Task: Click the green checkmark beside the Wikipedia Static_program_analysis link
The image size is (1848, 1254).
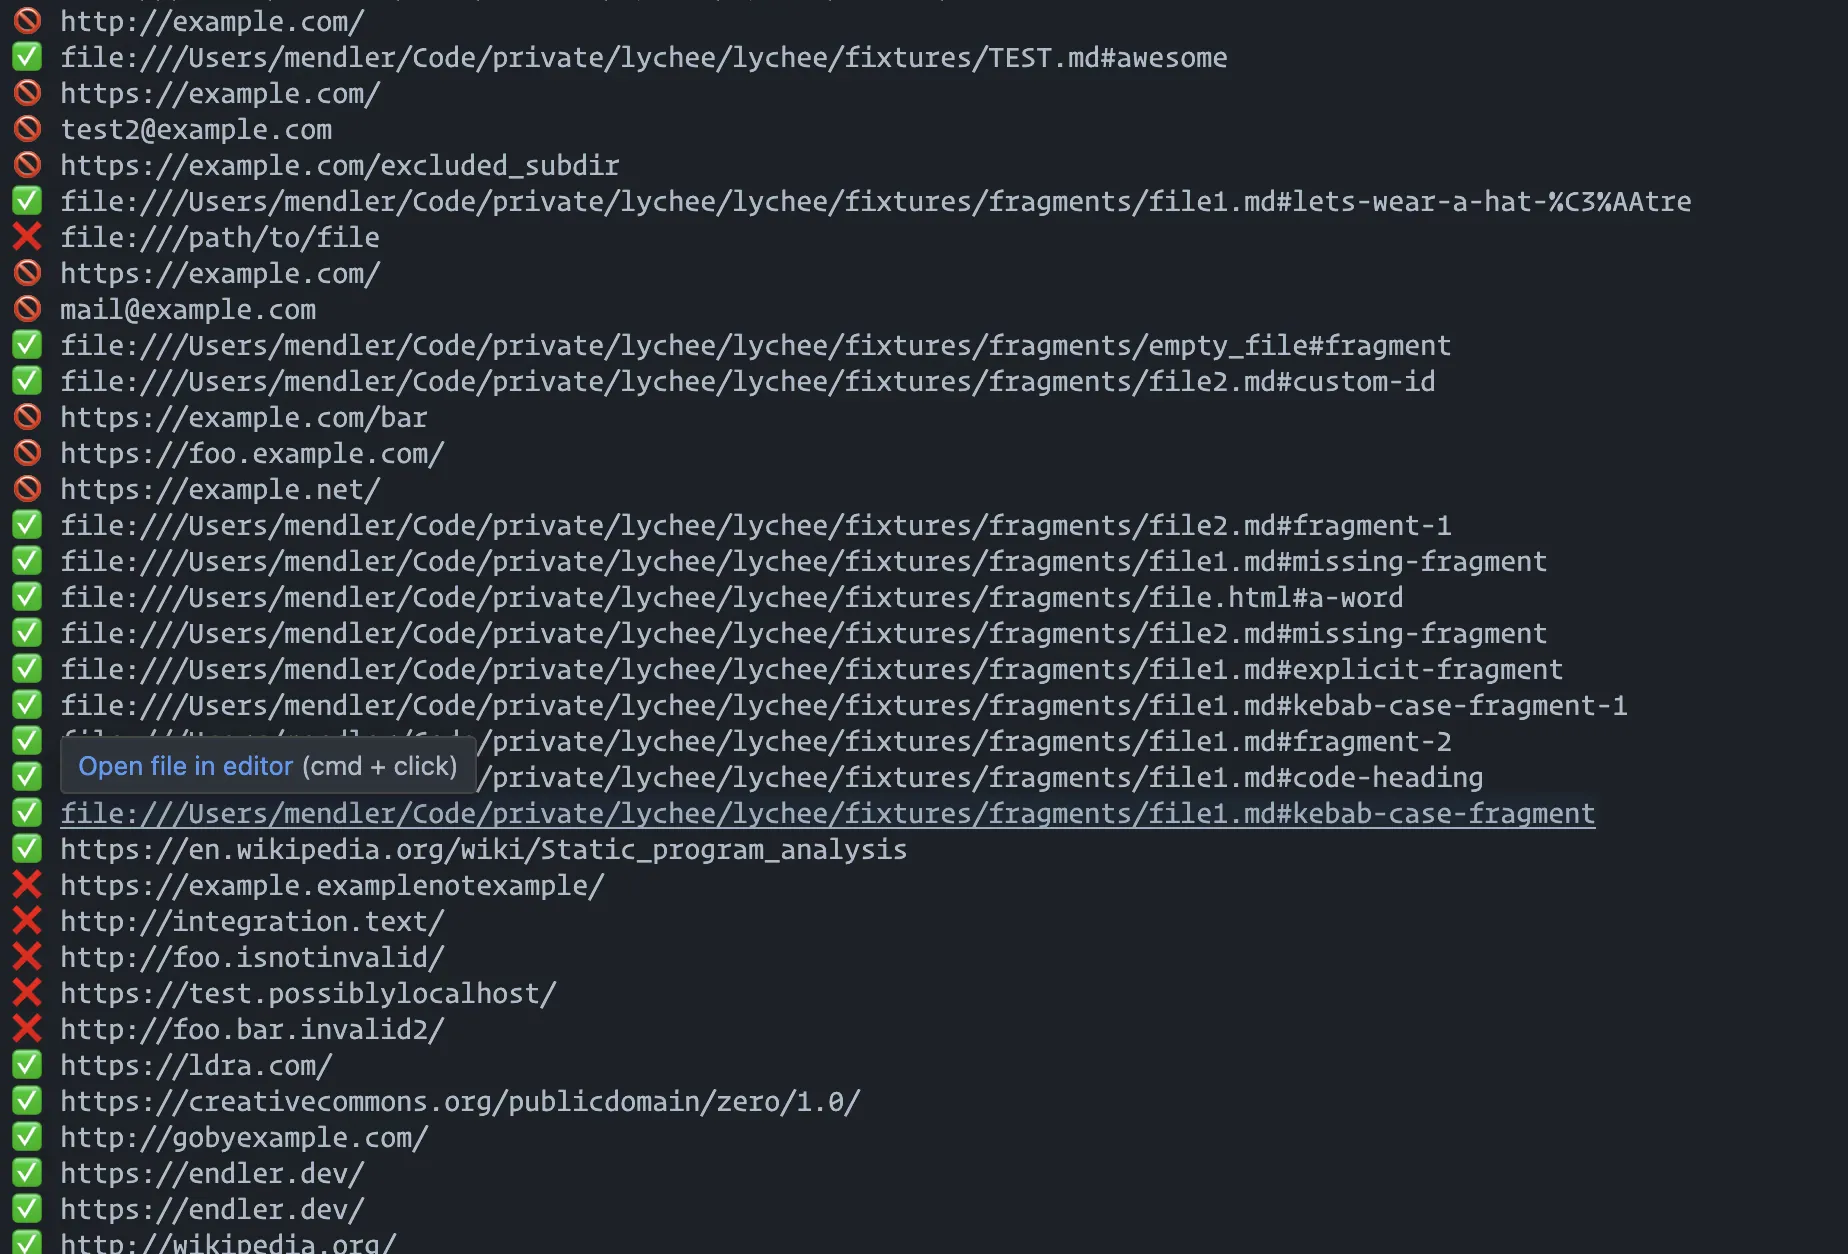Action: [x=27, y=849]
